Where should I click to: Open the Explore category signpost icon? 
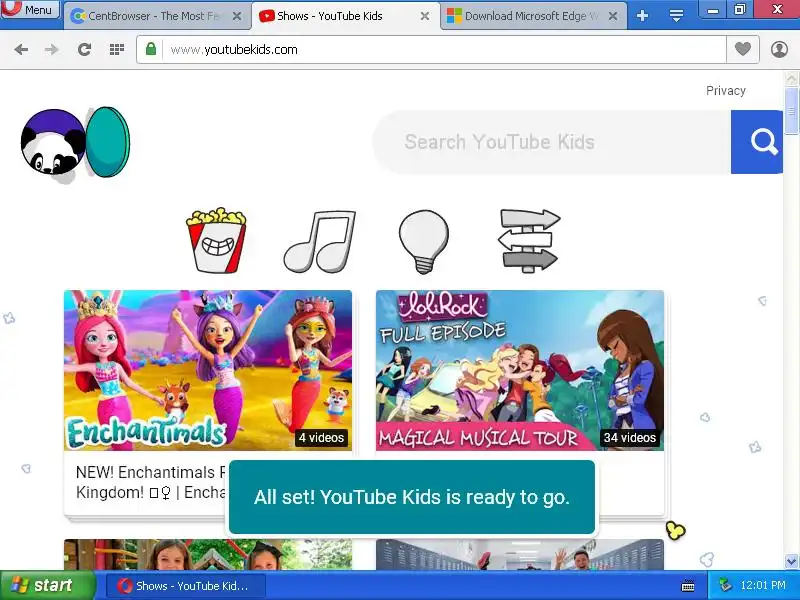click(x=529, y=240)
